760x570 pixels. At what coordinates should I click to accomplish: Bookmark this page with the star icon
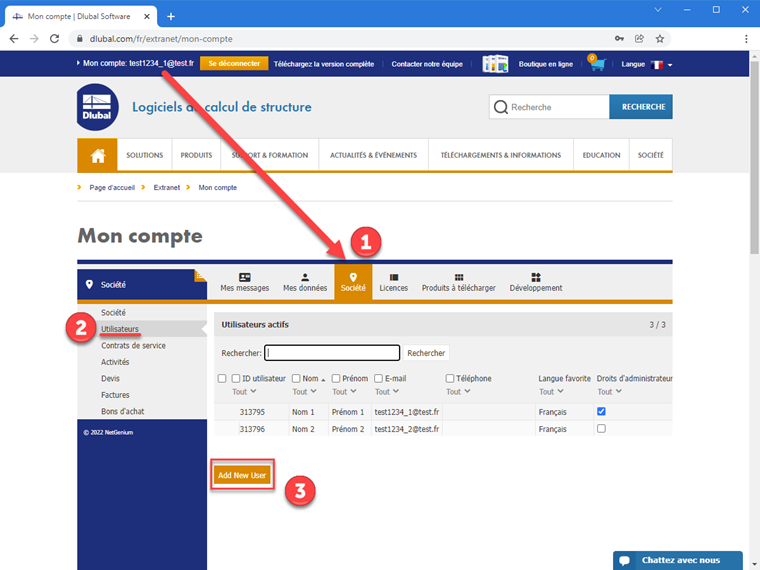(x=660, y=39)
